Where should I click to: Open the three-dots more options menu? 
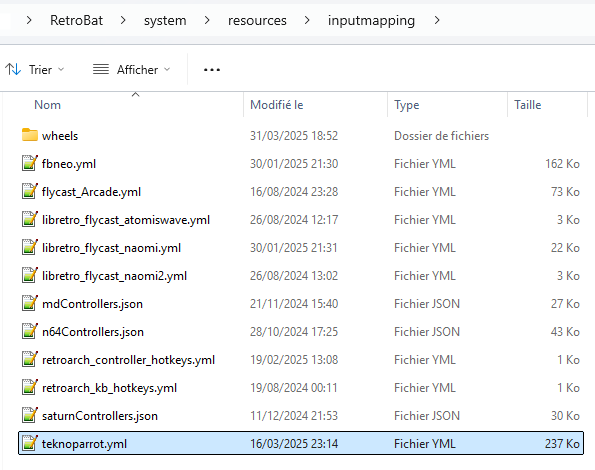(x=212, y=70)
